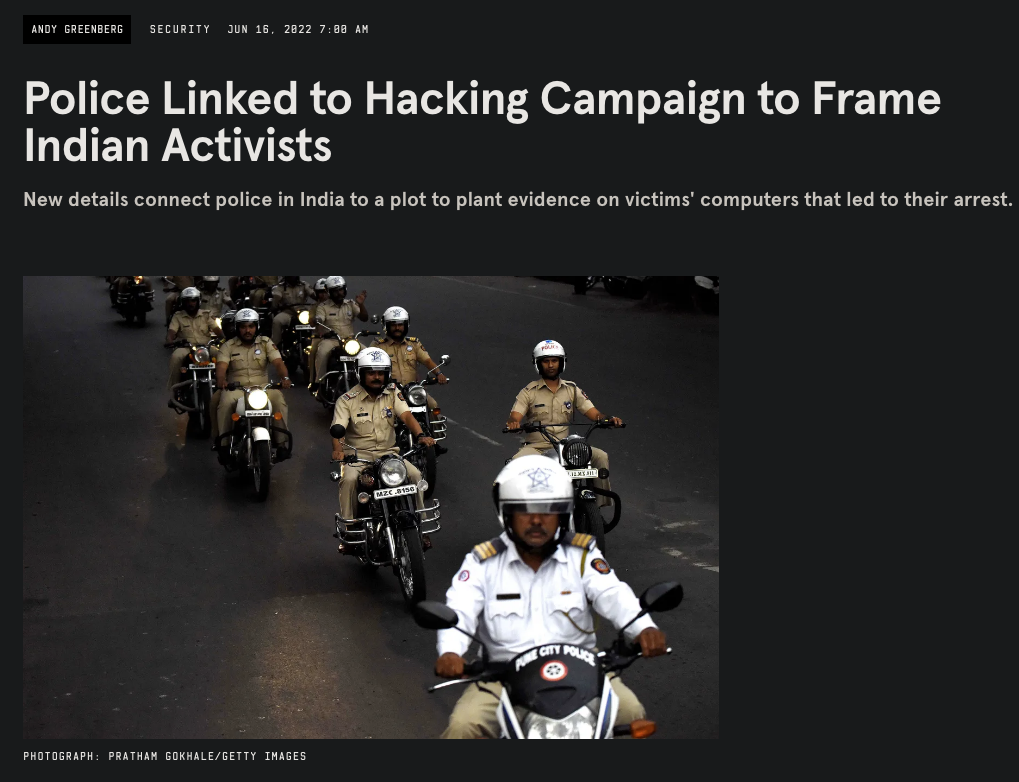Click the orange turn signal on the front motorcycle
The height and width of the screenshot is (782, 1019).
click(x=642, y=729)
